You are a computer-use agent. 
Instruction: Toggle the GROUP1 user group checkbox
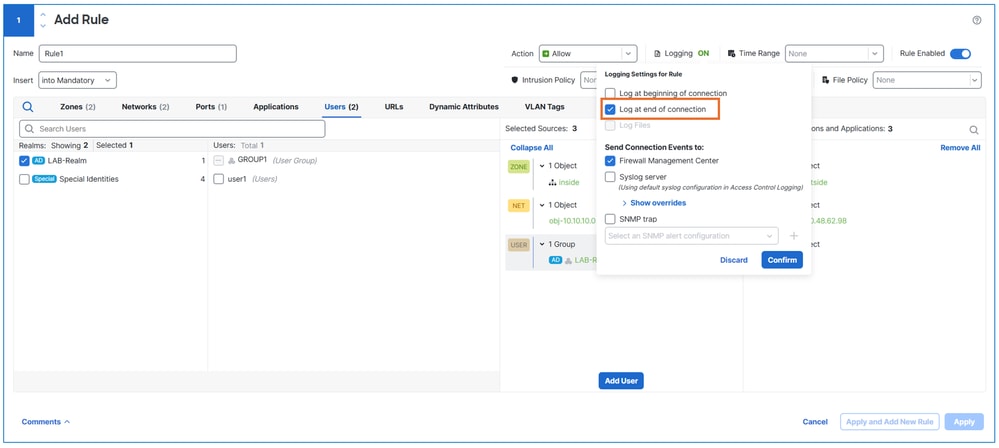[219, 161]
